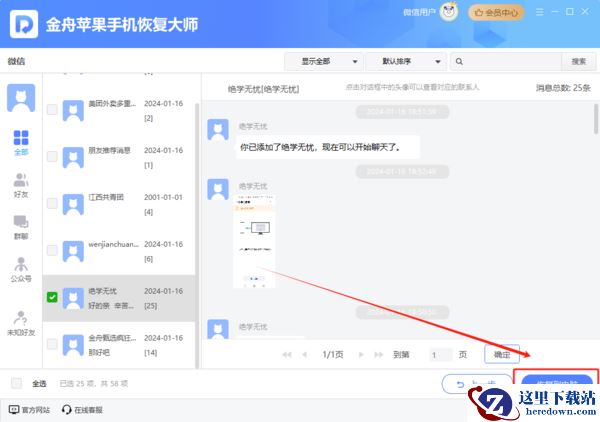Click the search magnifier icon

(x=459, y=61)
